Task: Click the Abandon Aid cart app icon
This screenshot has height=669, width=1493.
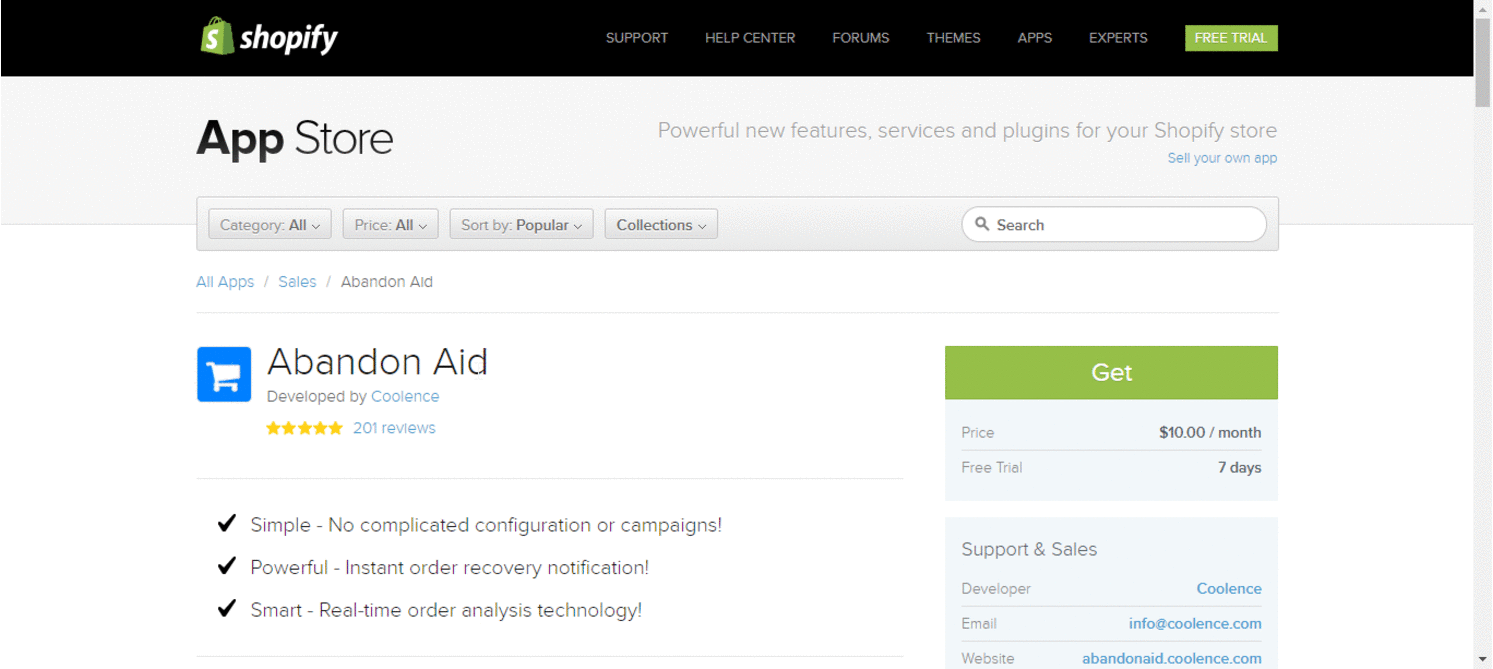Action: pos(224,374)
